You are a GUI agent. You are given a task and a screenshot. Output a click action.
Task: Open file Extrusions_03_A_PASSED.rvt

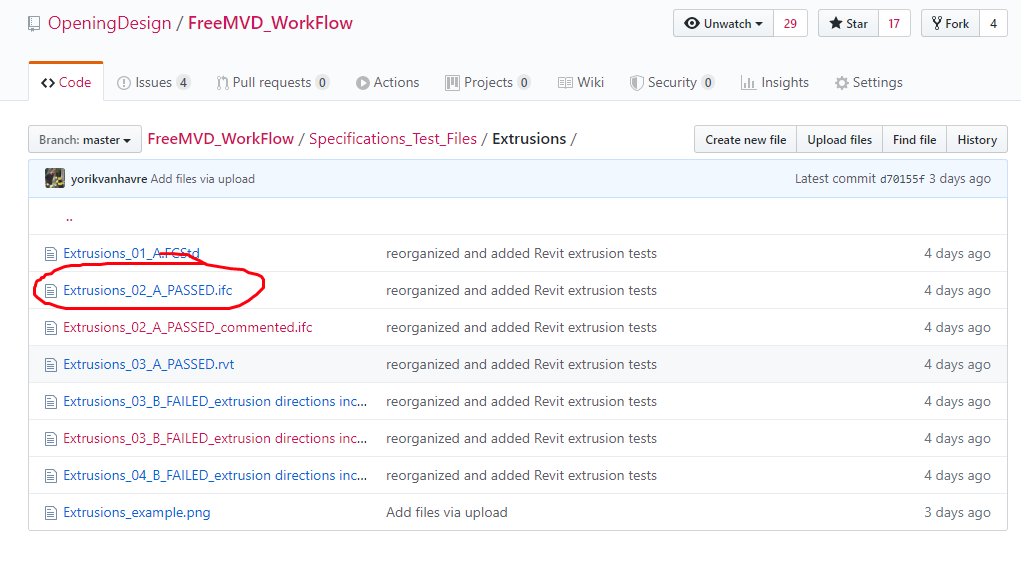tap(148, 365)
